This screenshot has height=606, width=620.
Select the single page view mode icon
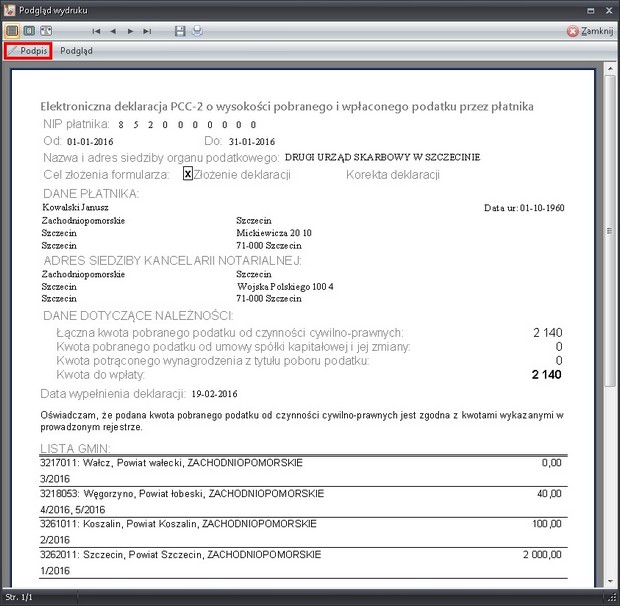point(12,31)
